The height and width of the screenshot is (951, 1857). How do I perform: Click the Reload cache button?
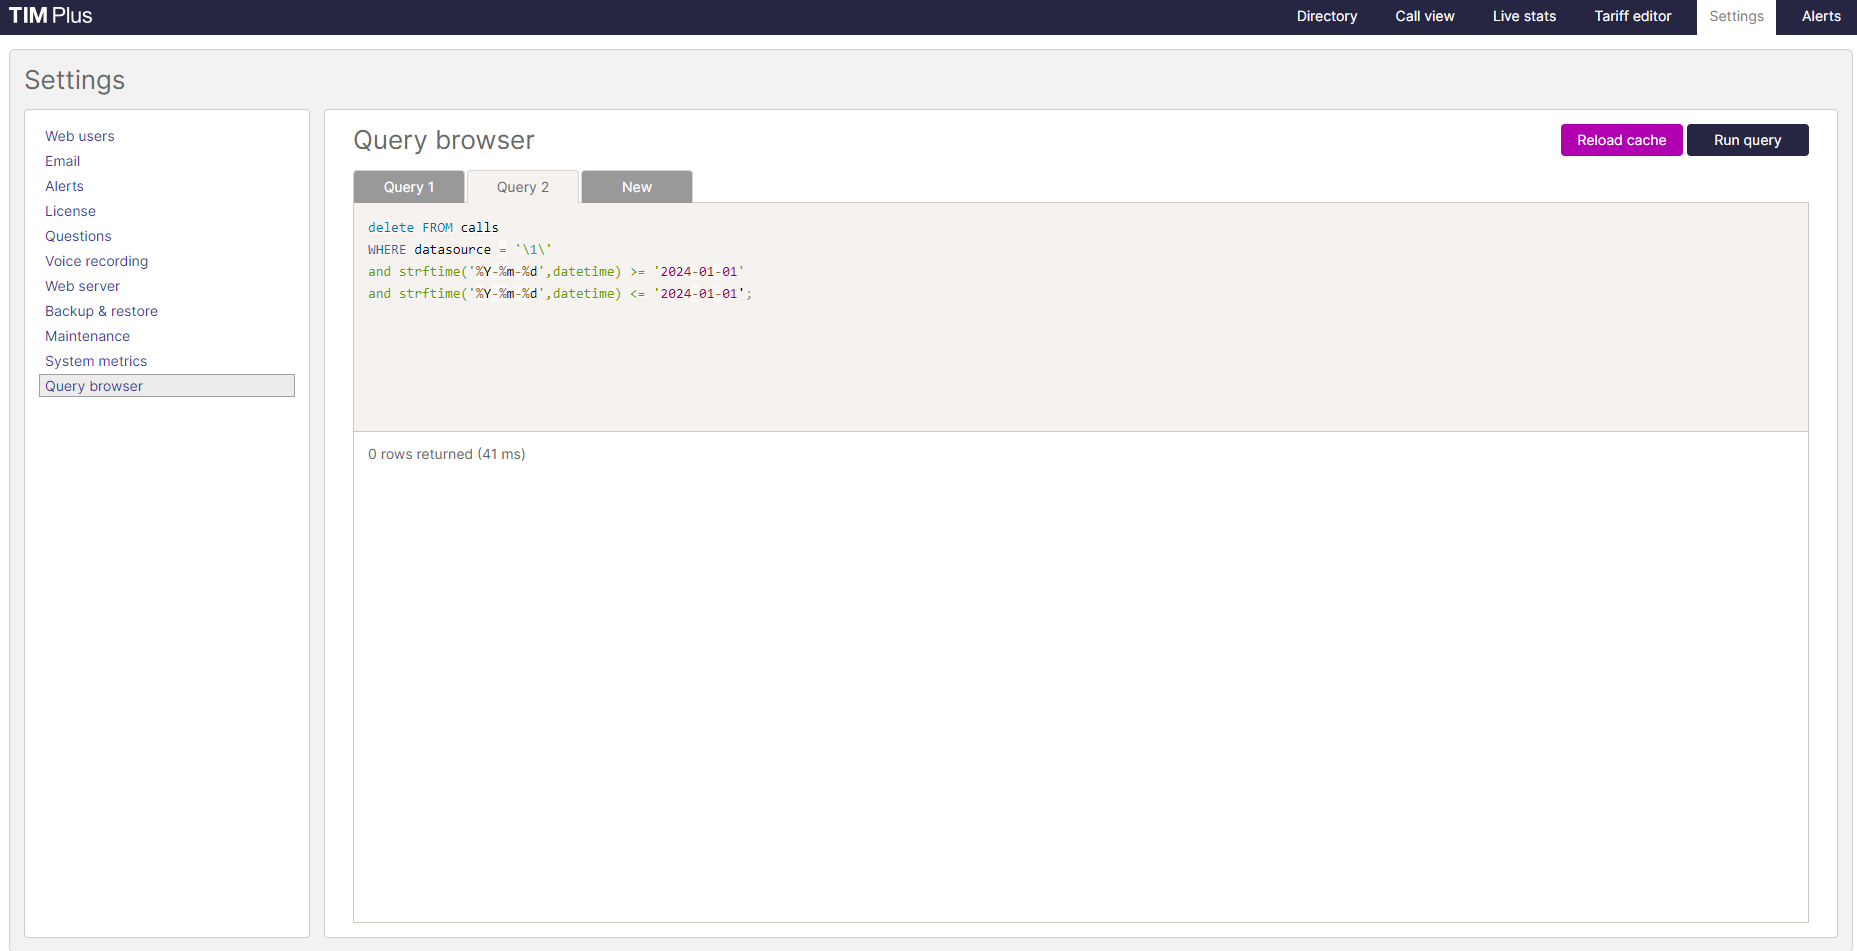click(1620, 140)
